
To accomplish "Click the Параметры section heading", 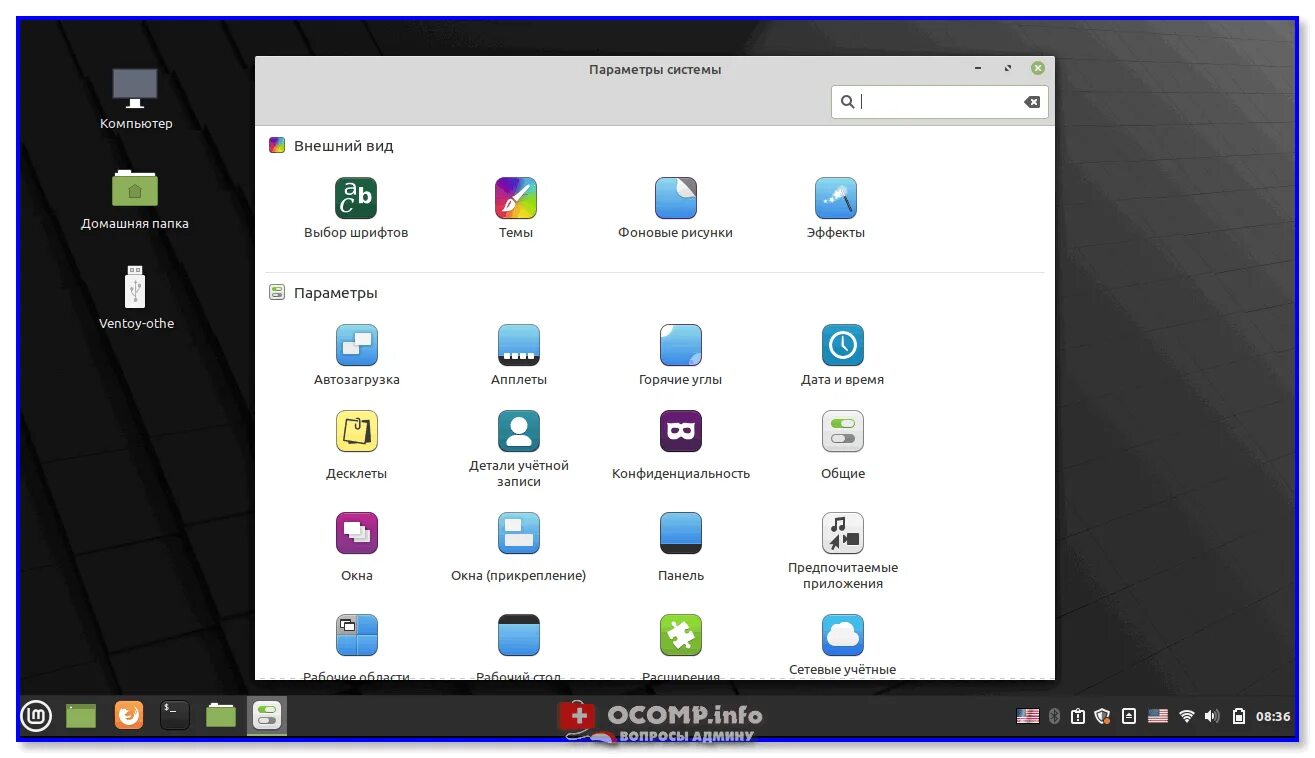I will [x=335, y=293].
